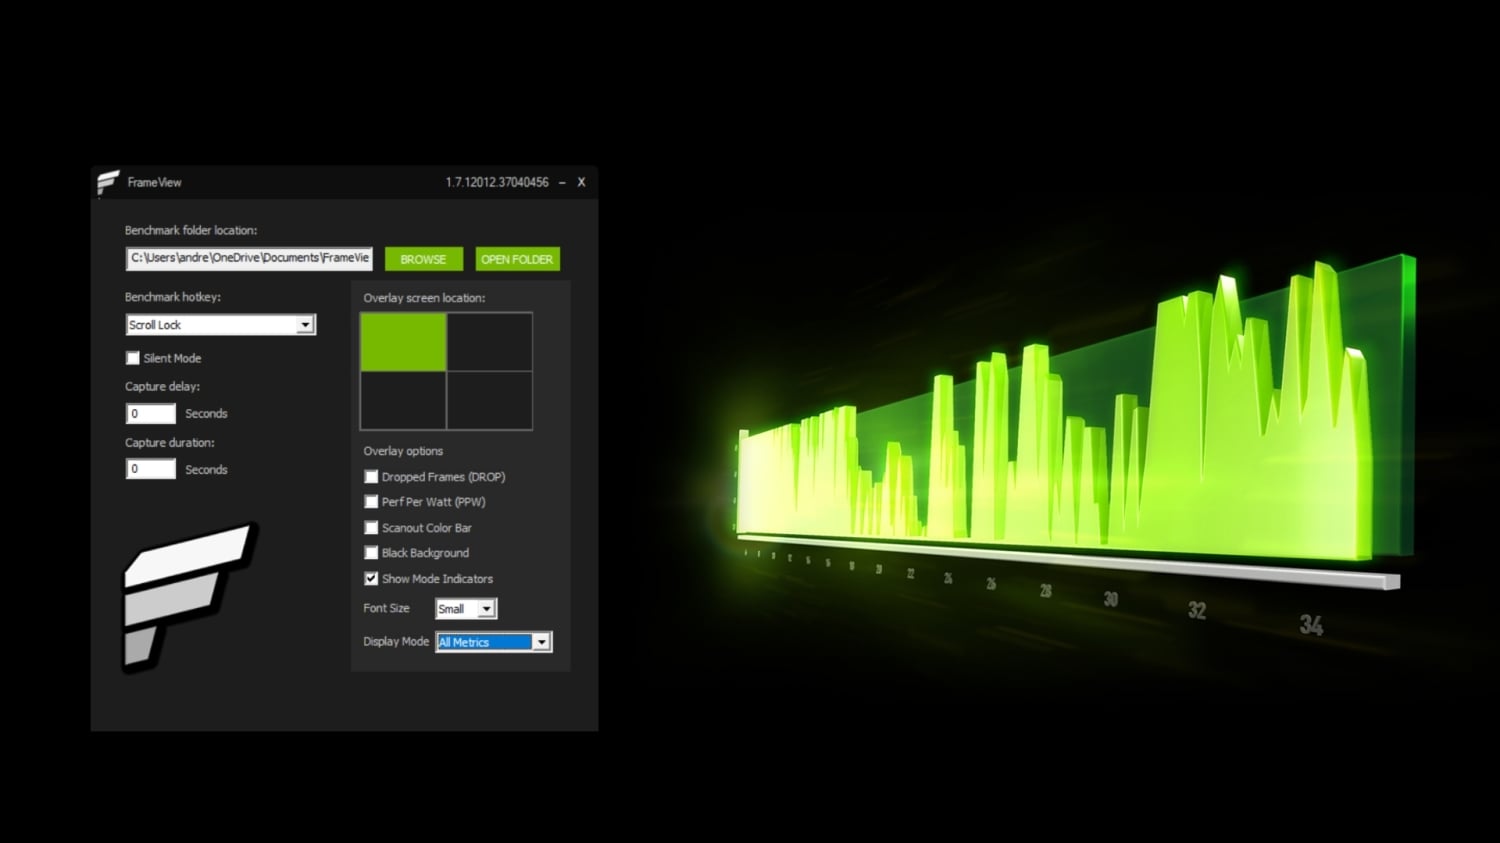
Task: Enable Black Background overlay option
Action: coord(371,553)
